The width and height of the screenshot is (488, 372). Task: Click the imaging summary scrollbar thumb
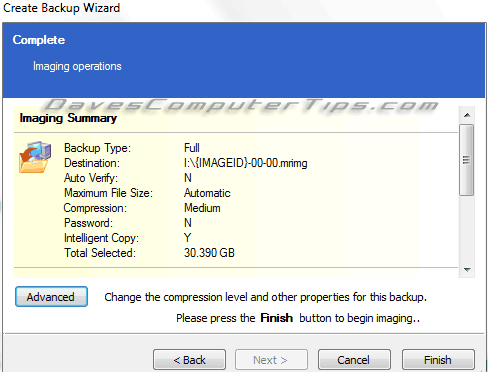click(467, 160)
